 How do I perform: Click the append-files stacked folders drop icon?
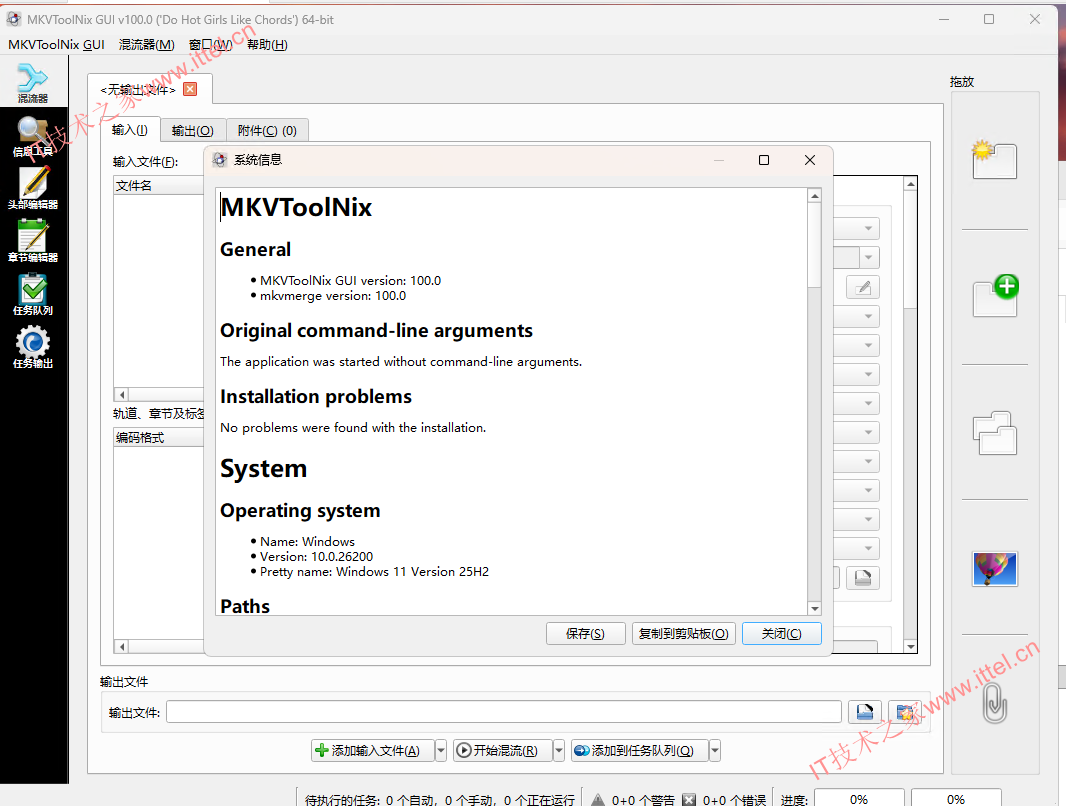[995, 433]
